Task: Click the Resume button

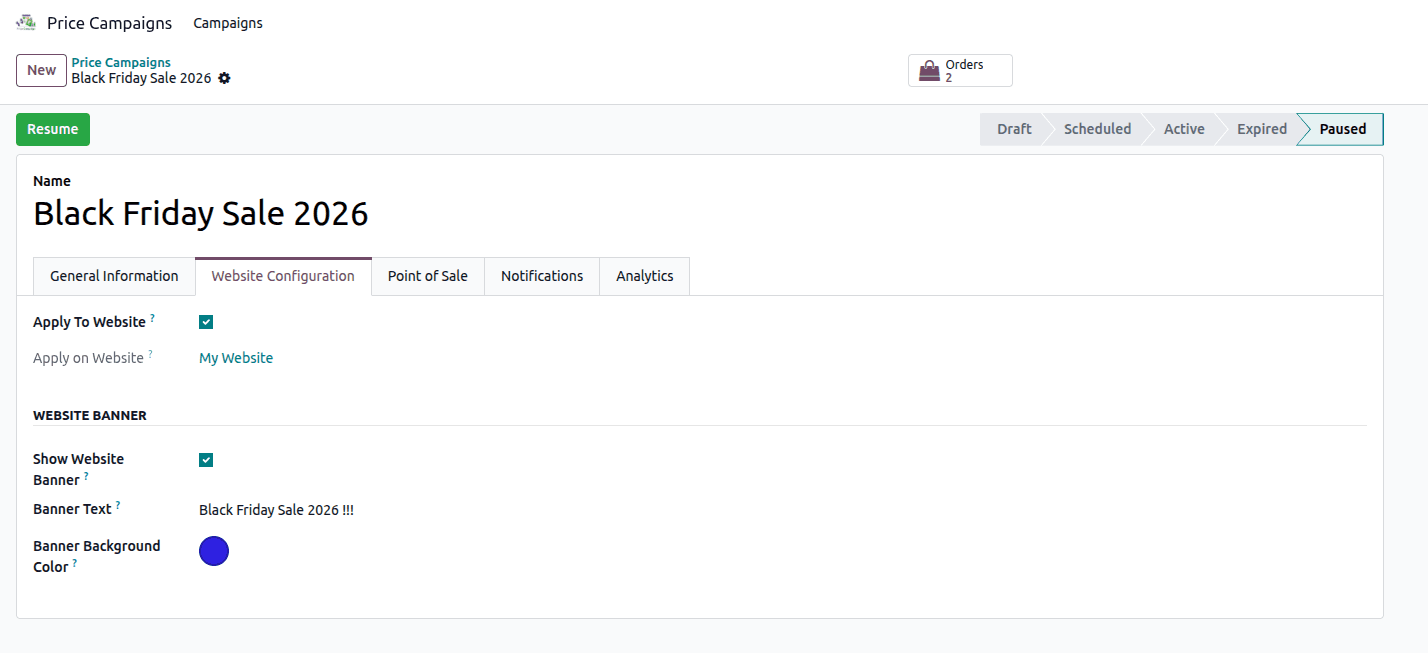Action: click(x=52, y=129)
